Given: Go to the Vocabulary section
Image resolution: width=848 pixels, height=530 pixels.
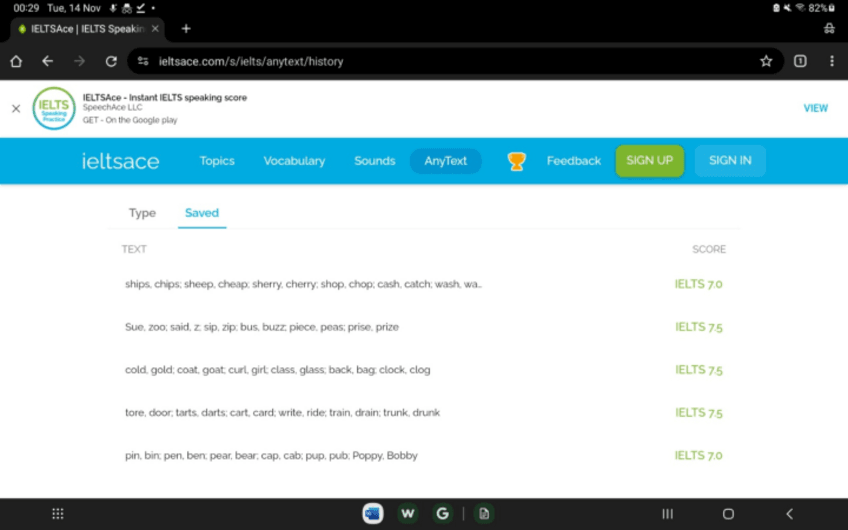Looking at the screenshot, I should (x=294, y=161).
